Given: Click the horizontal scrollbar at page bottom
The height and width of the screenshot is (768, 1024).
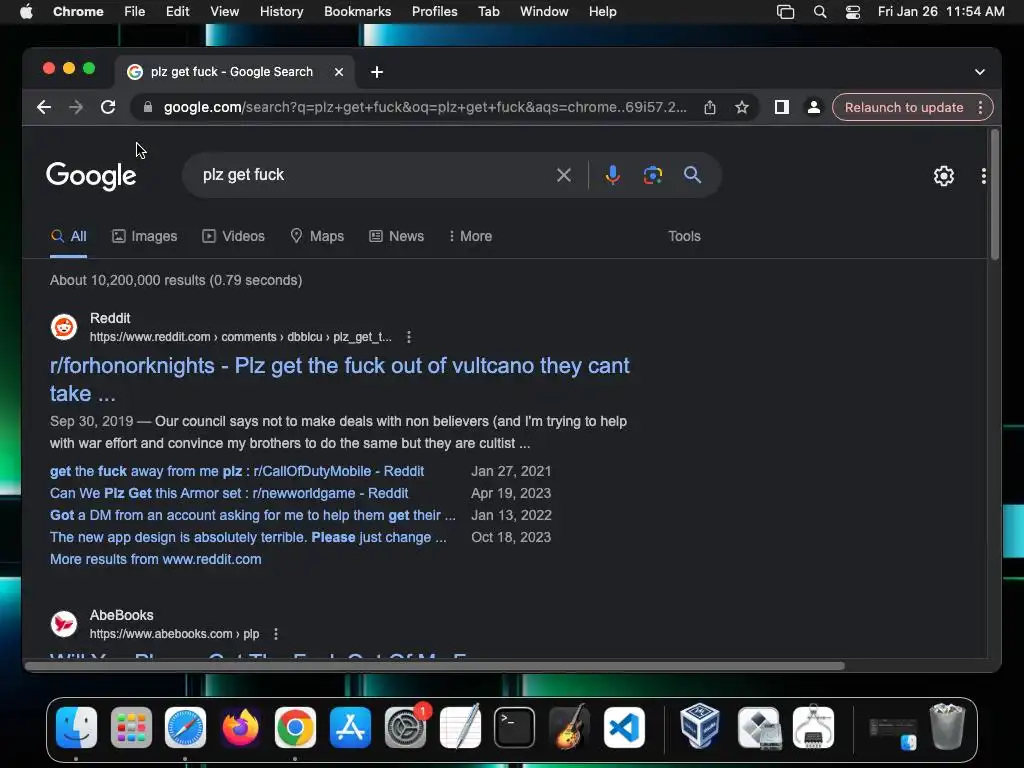Looking at the screenshot, I should click(435, 666).
